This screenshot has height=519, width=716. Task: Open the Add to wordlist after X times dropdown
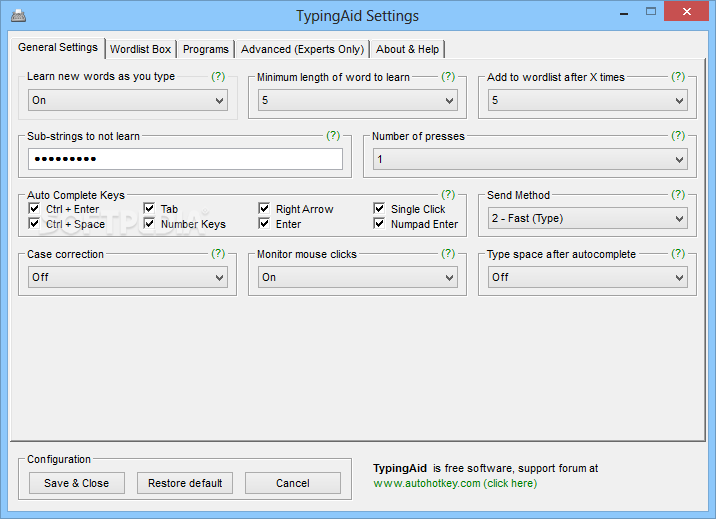pyautogui.click(x=588, y=100)
